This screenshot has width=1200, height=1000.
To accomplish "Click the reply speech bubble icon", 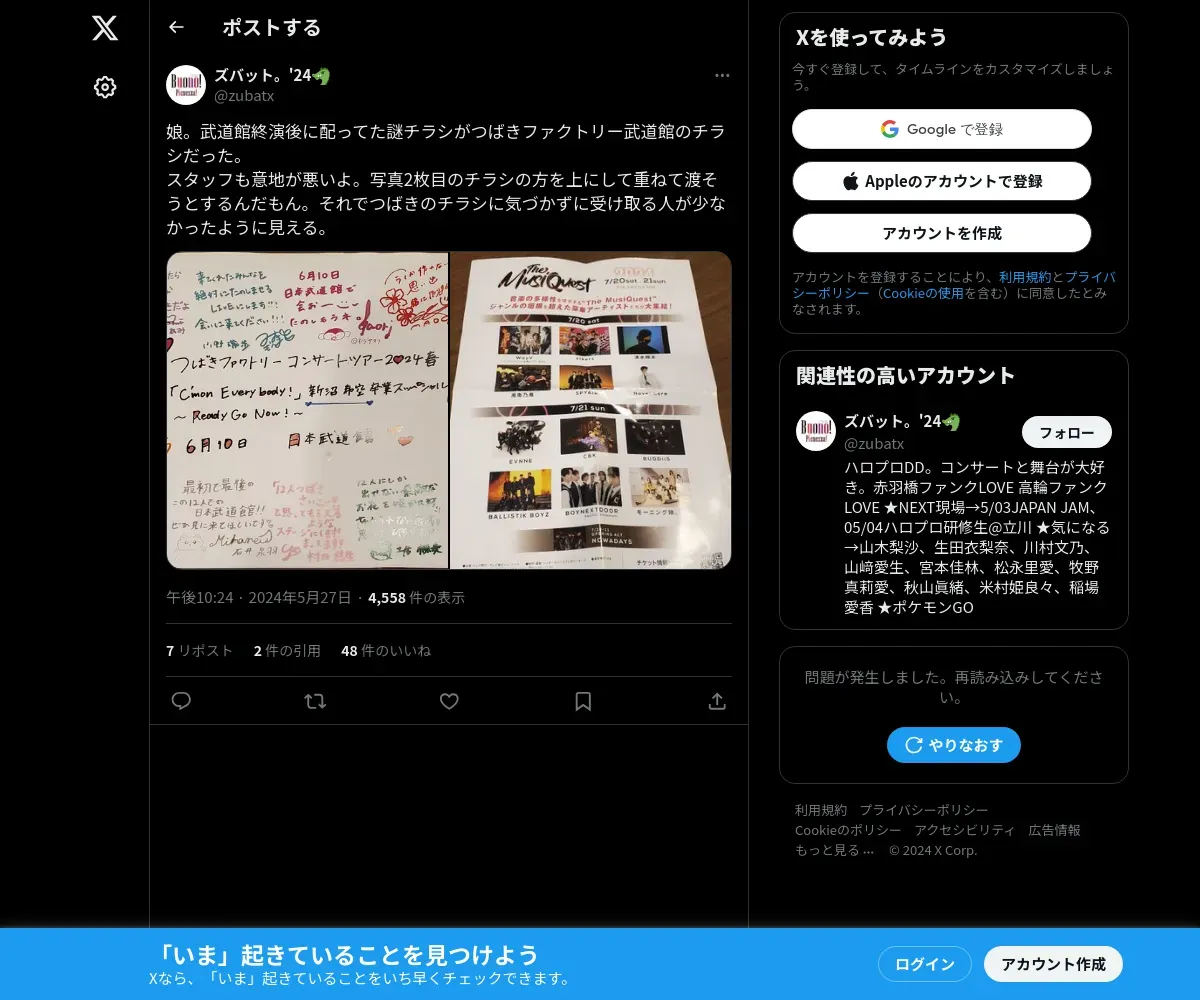I will (x=181, y=701).
